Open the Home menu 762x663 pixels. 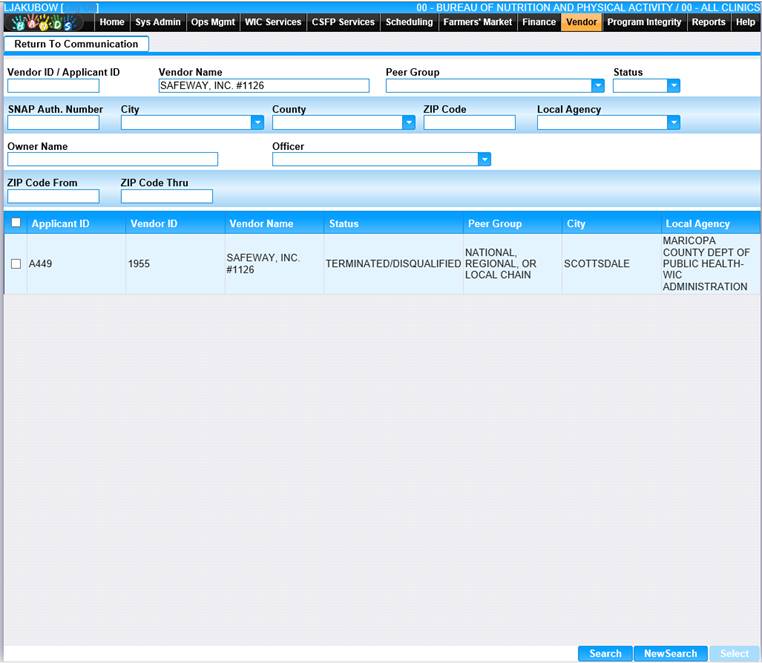click(112, 22)
